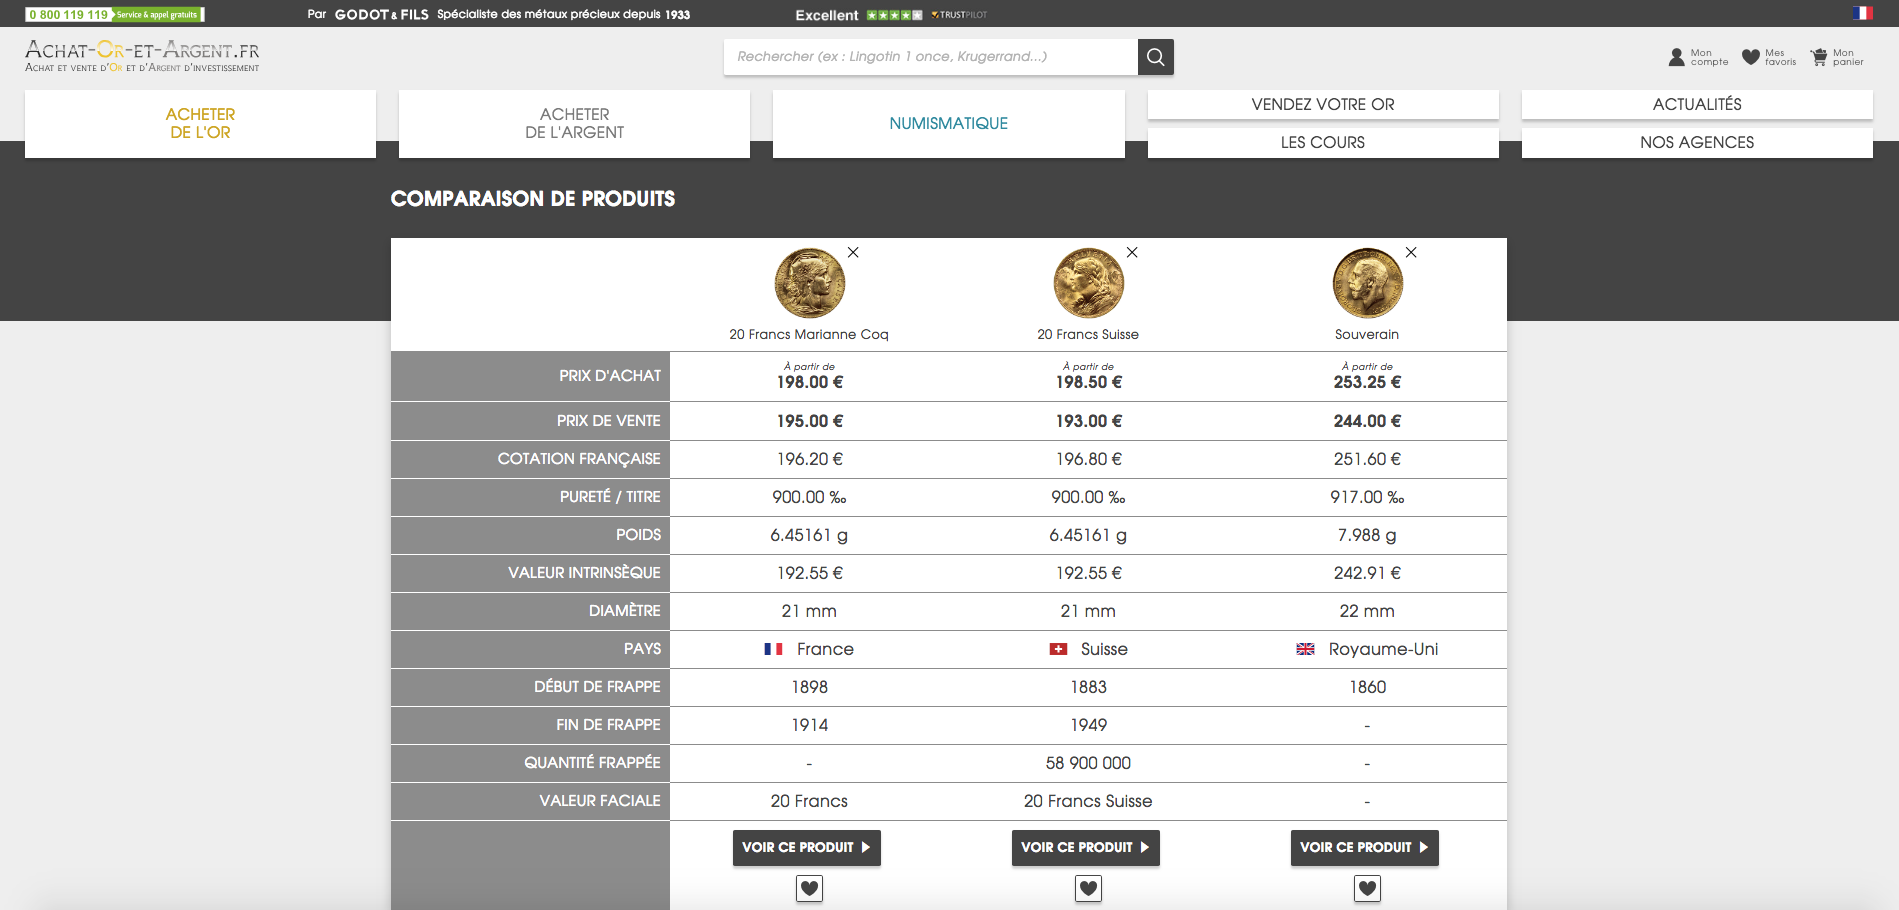Toggle favorite heart for 20 Francs Marianne Coq
This screenshot has height=910, width=1899.
point(809,888)
